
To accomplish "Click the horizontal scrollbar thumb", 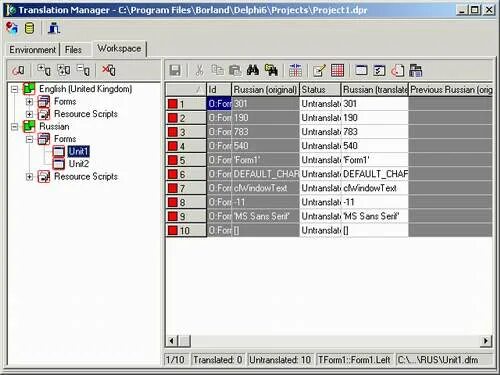I will click(x=185, y=341).
